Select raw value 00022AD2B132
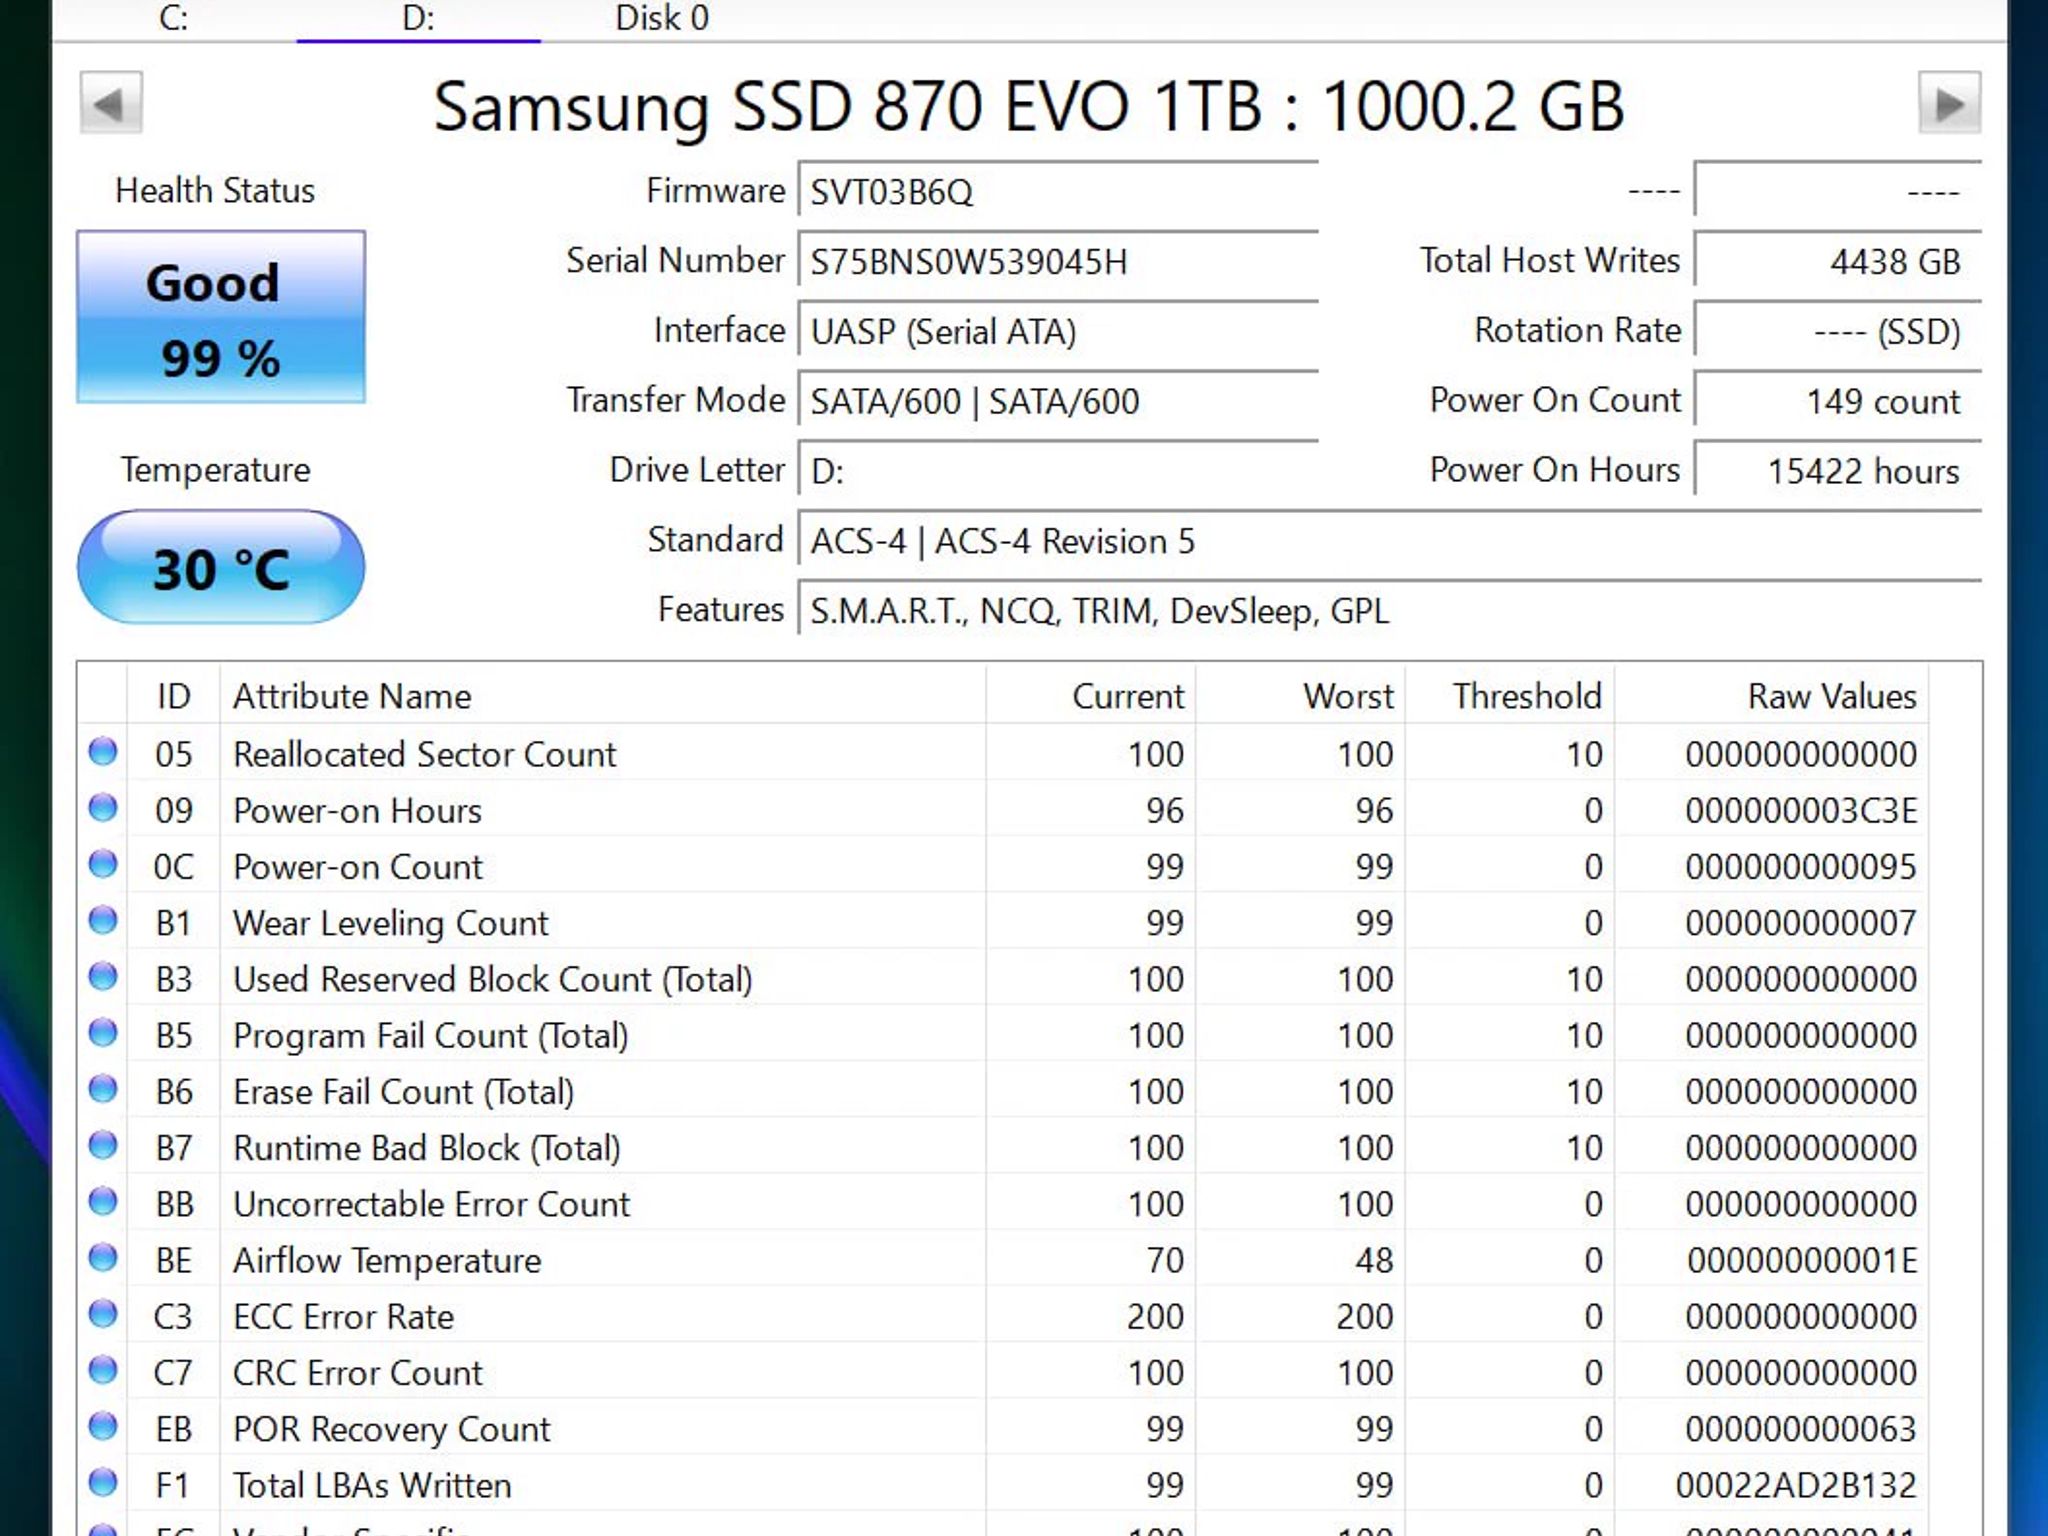The width and height of the screenshot is (2048, 1536). coord(1796,1486)
